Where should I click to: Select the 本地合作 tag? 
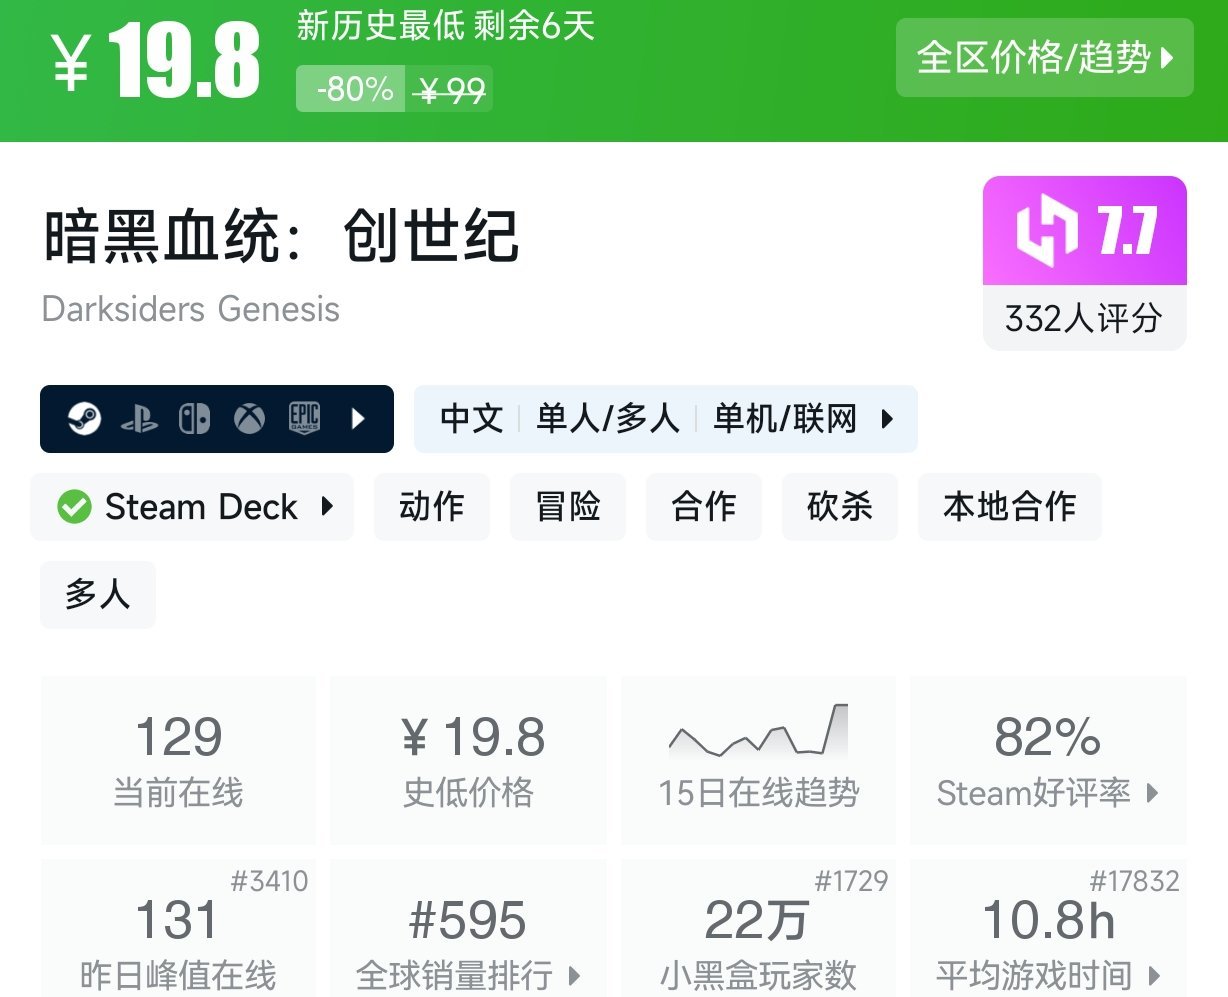click(x=1009, y=507)
